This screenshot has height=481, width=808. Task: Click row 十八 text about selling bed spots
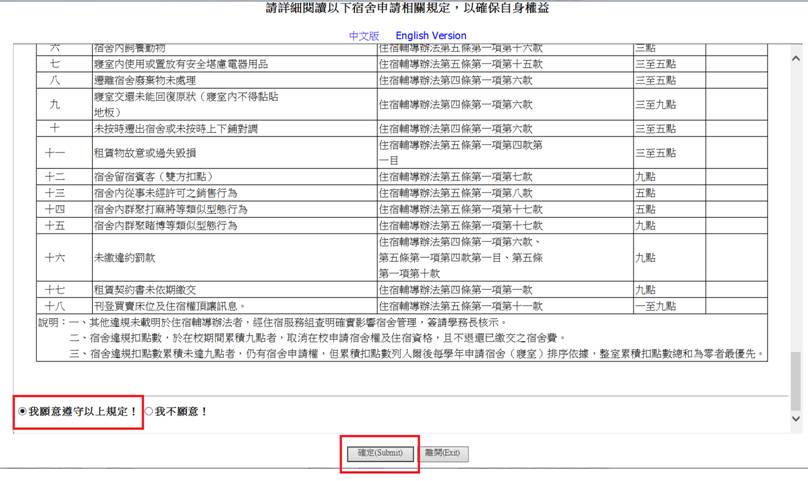click(x=169, y=305)
